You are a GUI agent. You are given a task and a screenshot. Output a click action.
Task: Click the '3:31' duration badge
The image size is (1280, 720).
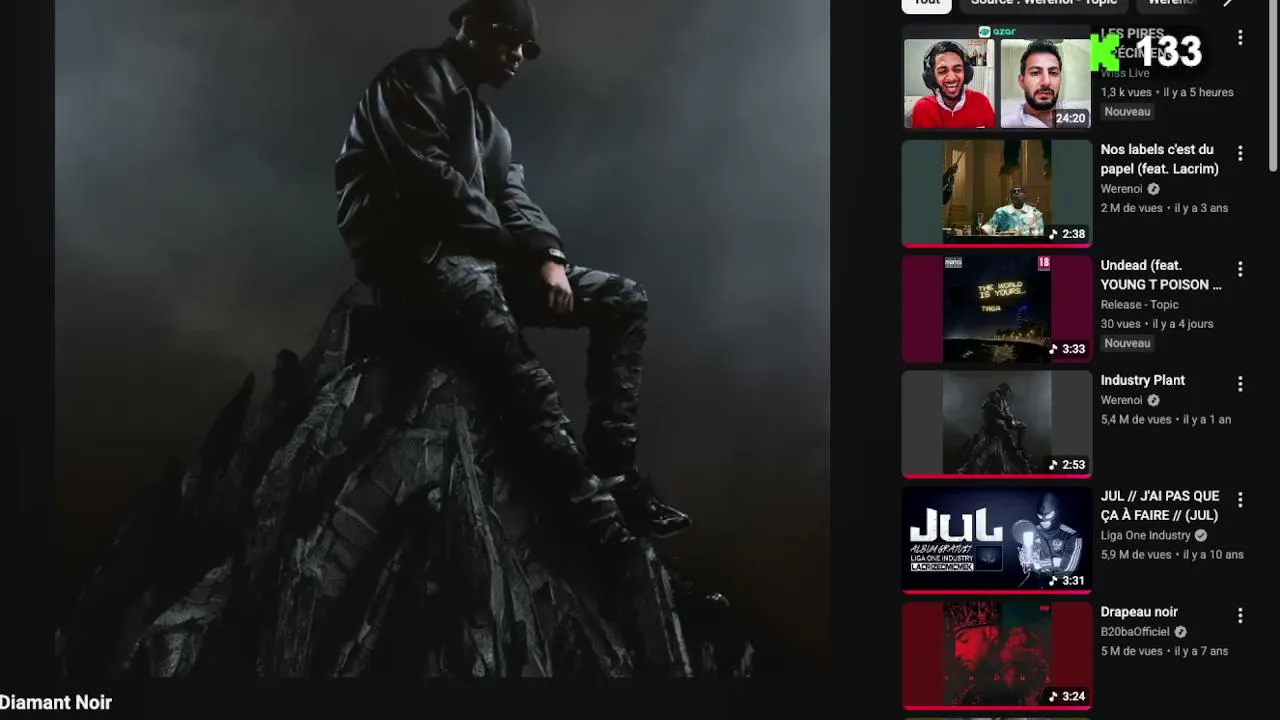pyautogui.click(x=1067, y=580)
